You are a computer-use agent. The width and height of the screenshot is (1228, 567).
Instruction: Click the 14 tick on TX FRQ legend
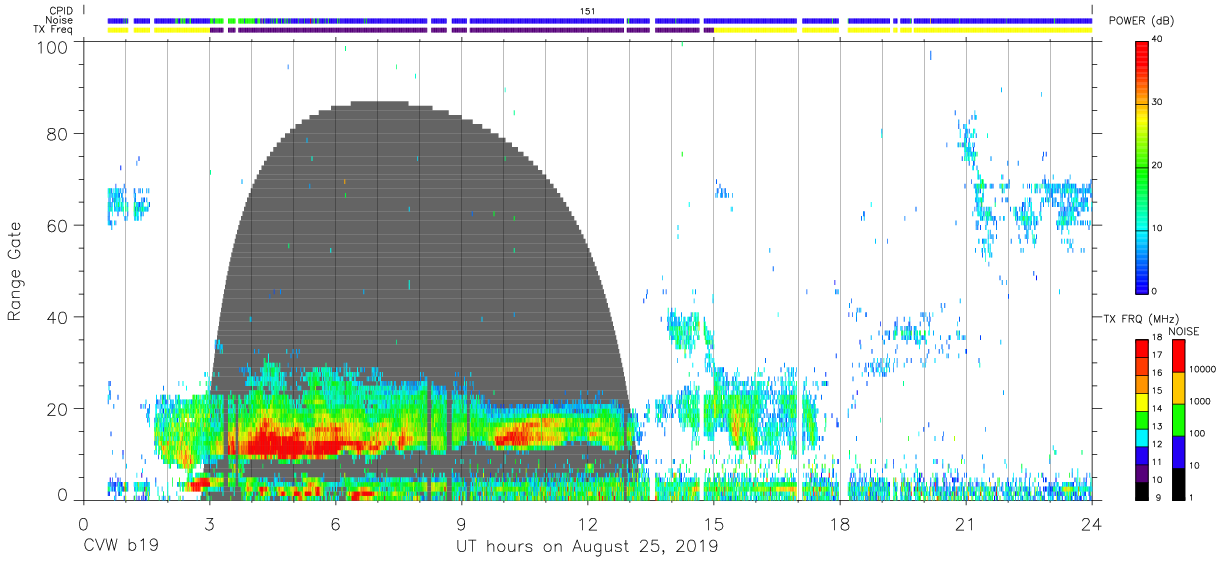[1159, 409]
